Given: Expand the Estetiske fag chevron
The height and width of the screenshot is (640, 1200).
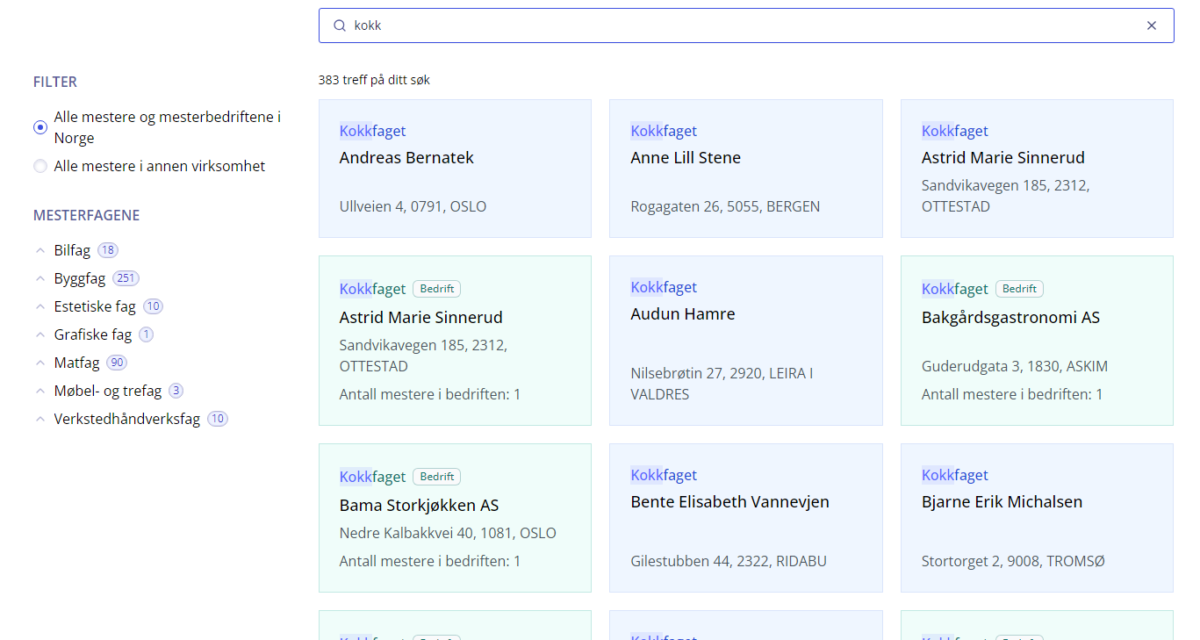Looking at the screenshot, I should pos(40,307).
